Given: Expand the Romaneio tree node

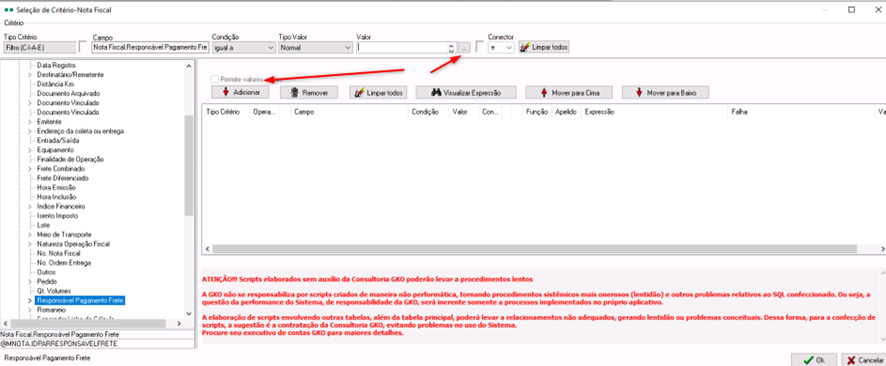Looking at the screenshot, I should (29, 310).
